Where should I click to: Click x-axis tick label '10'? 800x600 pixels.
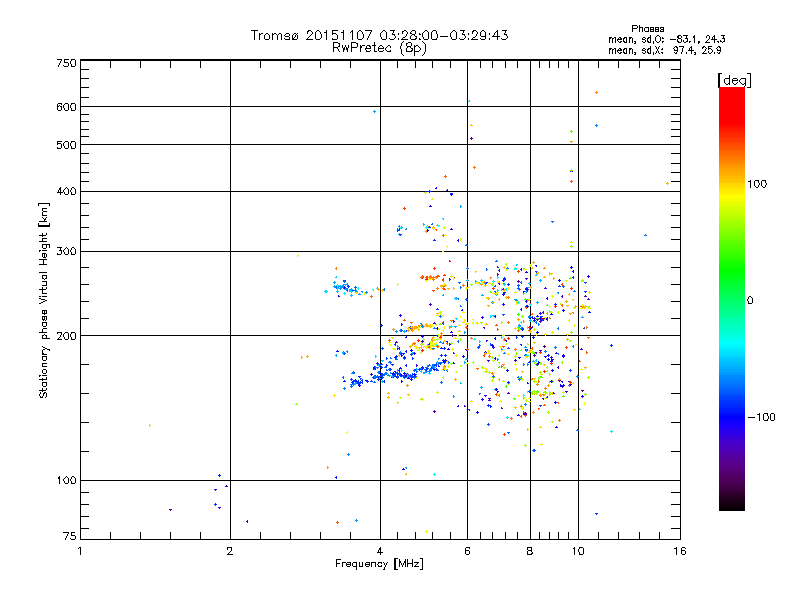[x=578, y=551]
